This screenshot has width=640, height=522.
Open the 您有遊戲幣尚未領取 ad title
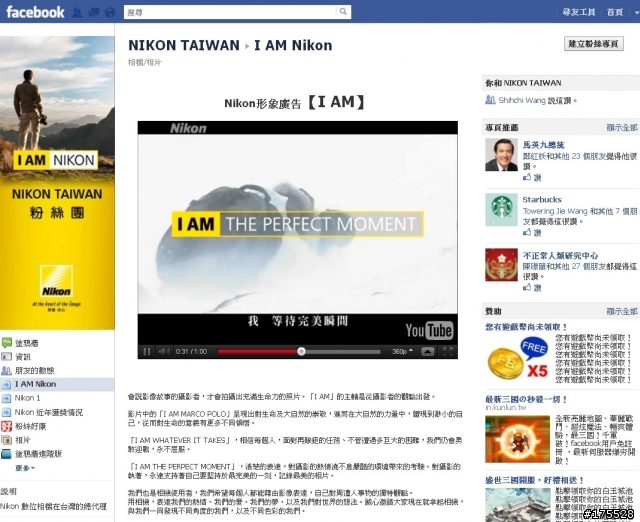pyautogui.click(x=526, y=327)
